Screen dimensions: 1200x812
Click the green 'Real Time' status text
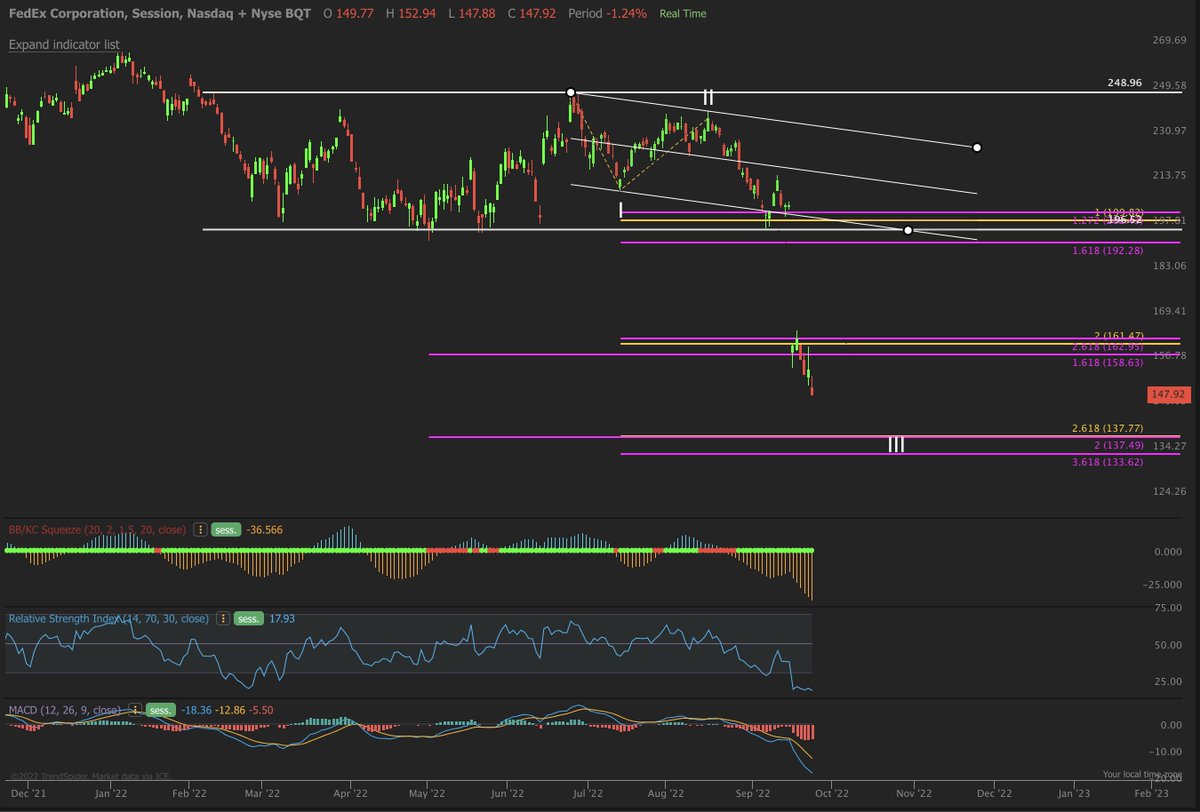click(x=683, y=14)
